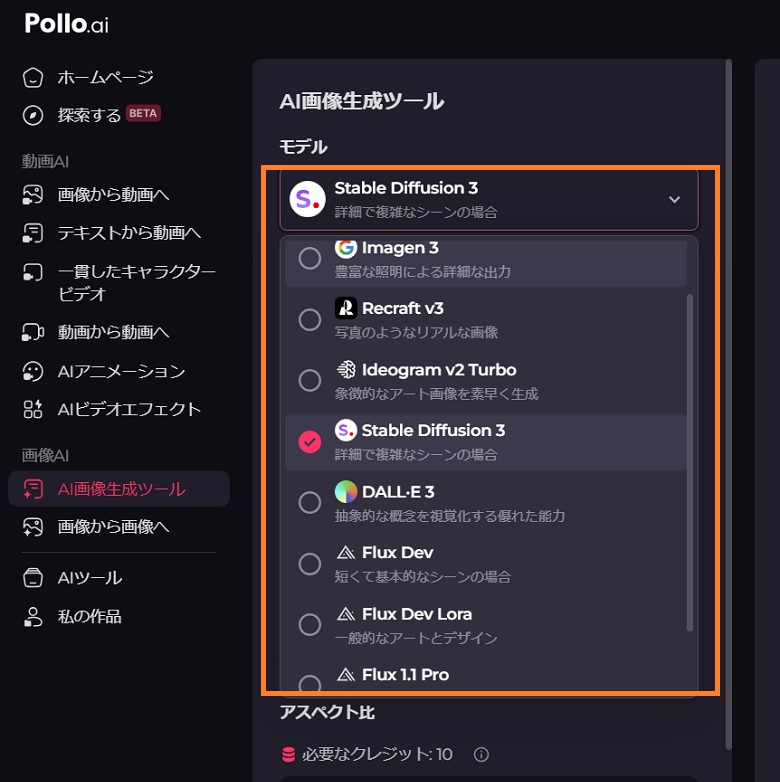
Task: Click the Pollo.ai logo link
Action: [x=66, y=23]
